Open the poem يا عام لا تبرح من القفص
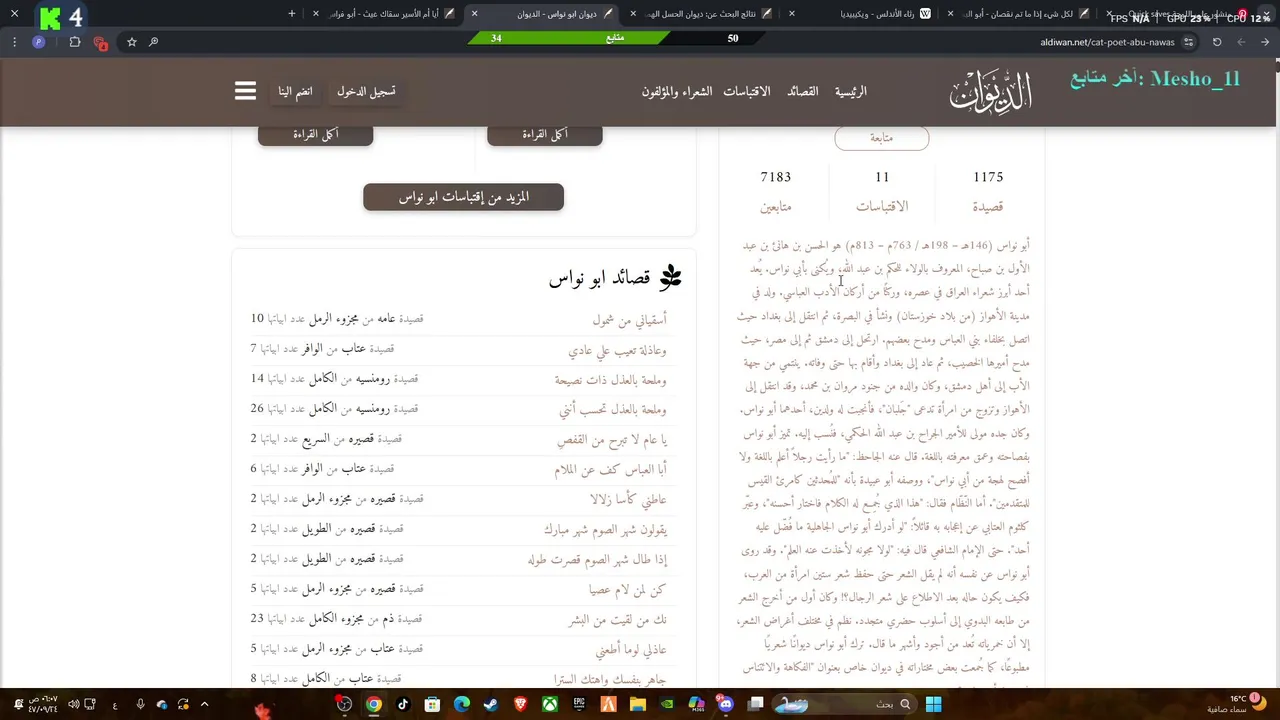The image size is (1280, 720). [x=612, y=440]
